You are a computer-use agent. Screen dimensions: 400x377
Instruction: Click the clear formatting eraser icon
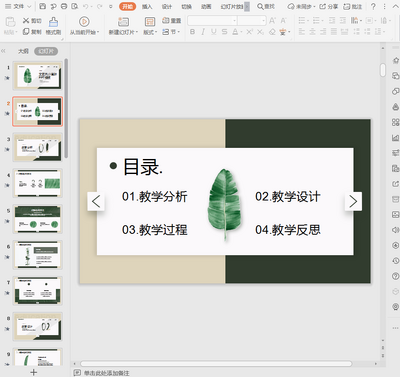[272, 32]
